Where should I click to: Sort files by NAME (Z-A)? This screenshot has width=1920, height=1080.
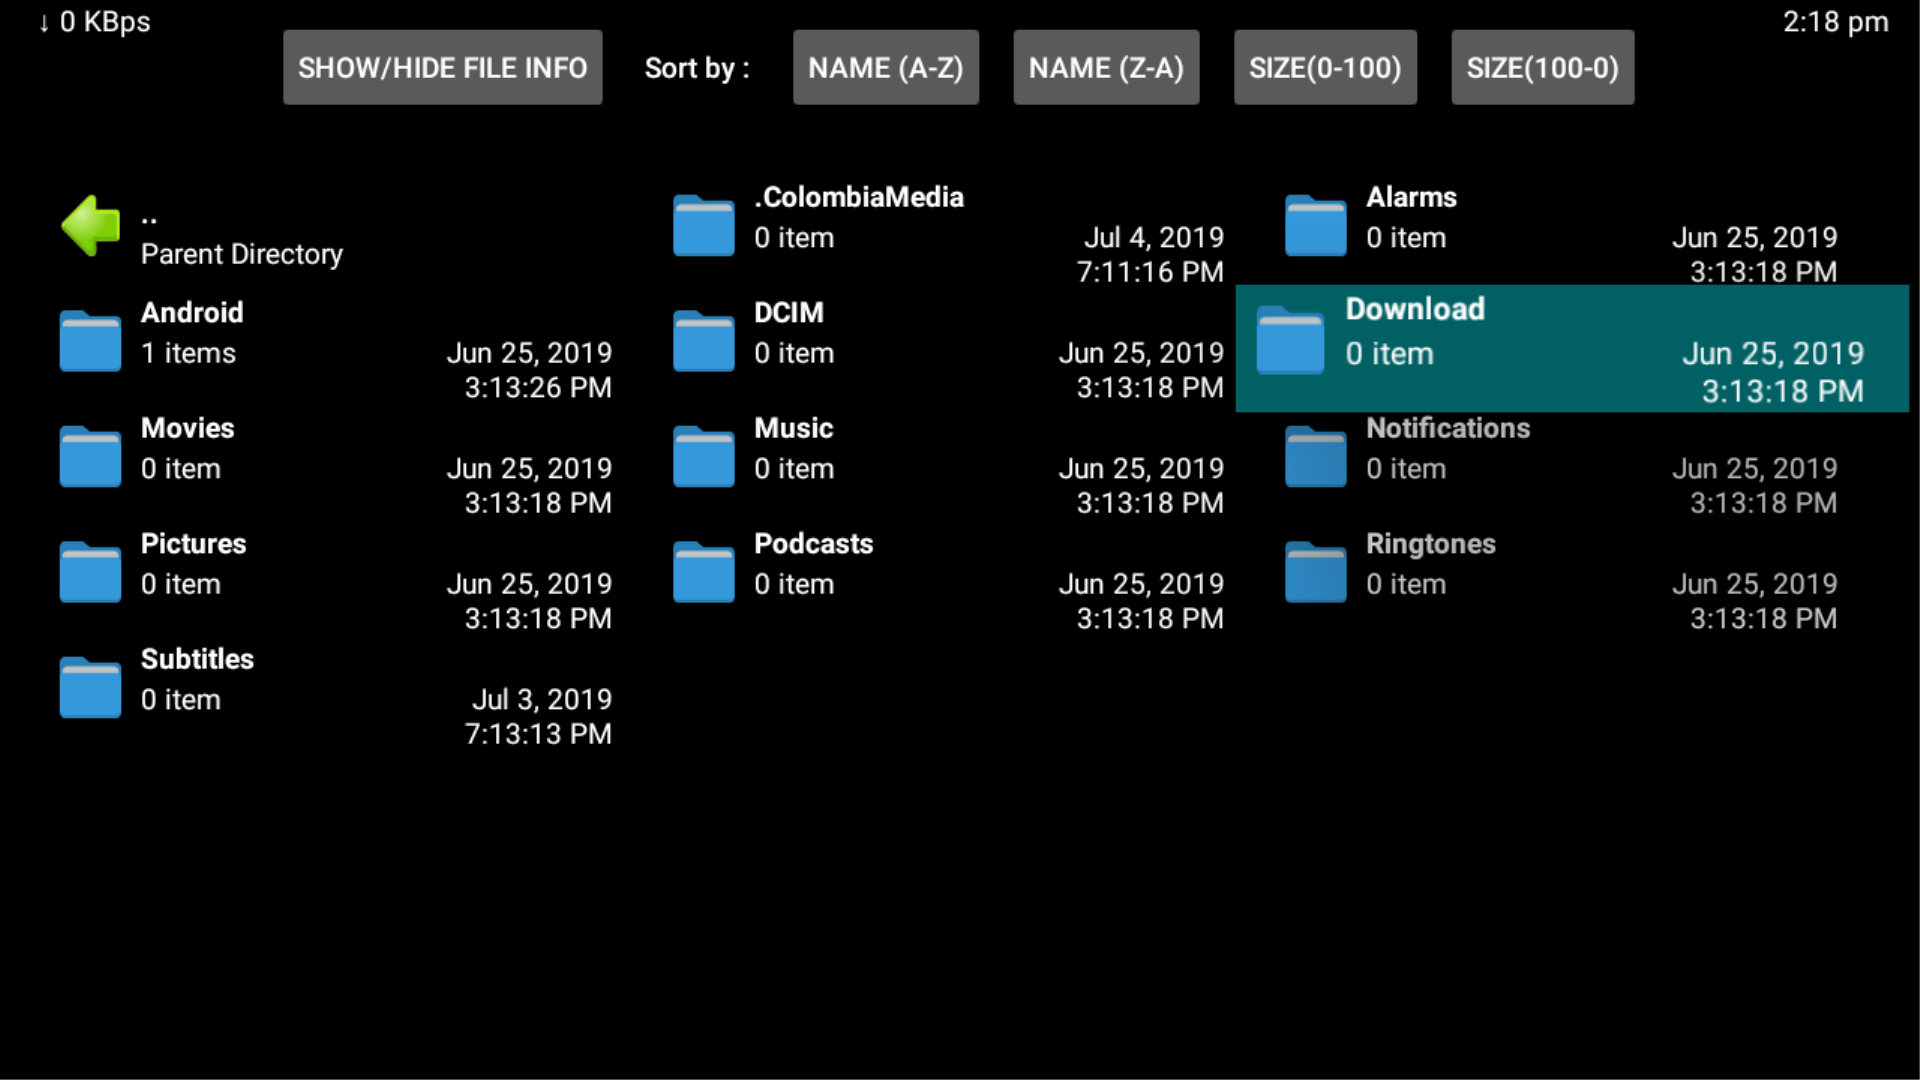1105,67
